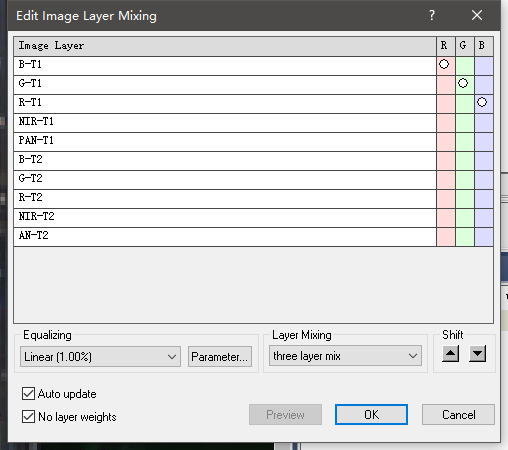The height and width of the screenshot is (450, 508).
Task: Assign NIR-T1 layer to red channel
Action: 446,123
